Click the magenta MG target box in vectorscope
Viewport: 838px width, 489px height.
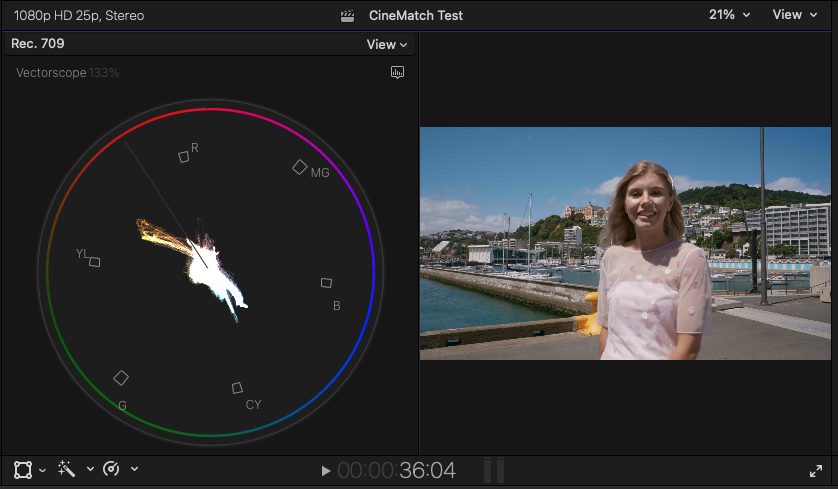299,167
